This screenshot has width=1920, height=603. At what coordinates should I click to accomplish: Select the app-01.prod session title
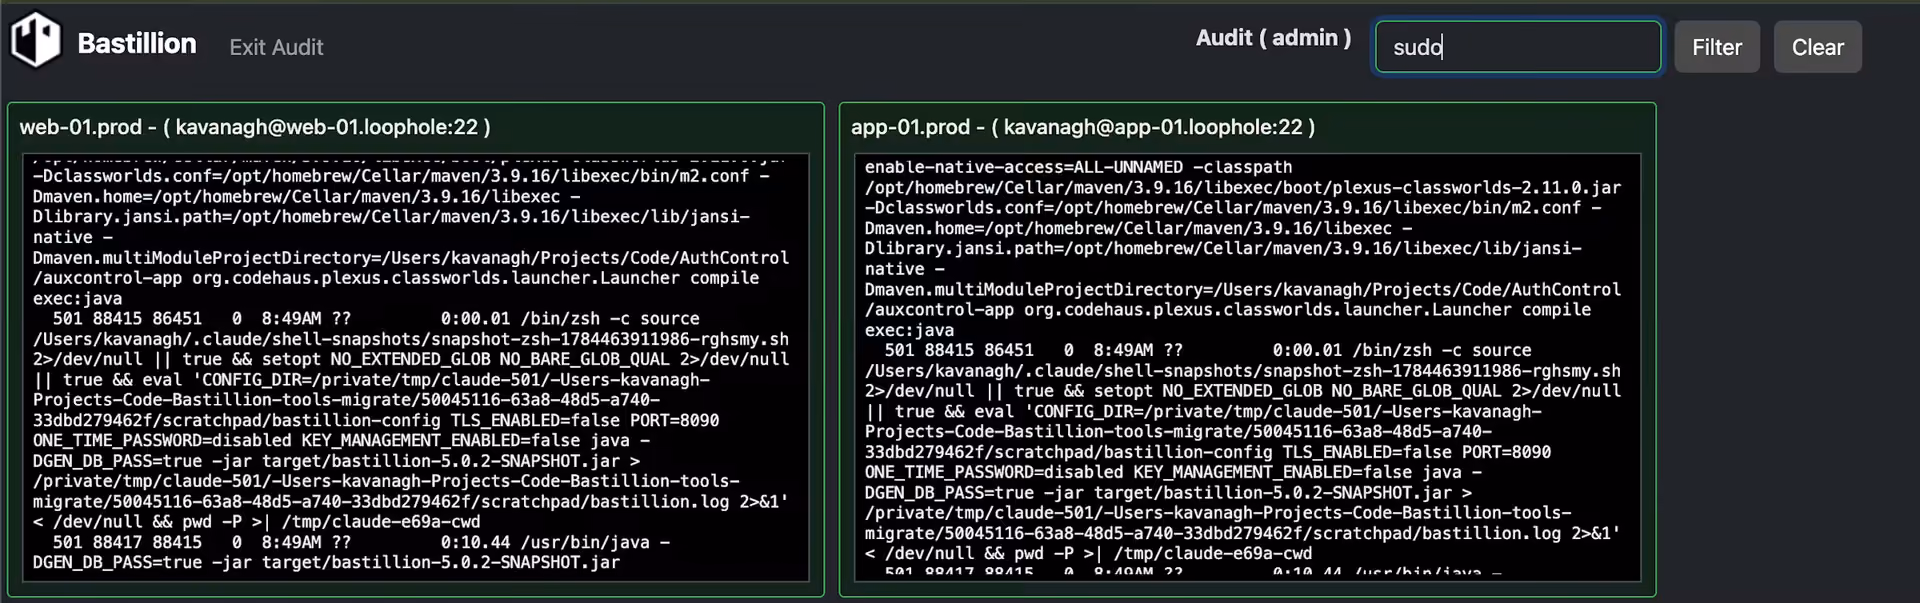pyautogui.click(x=1083, y=127)
